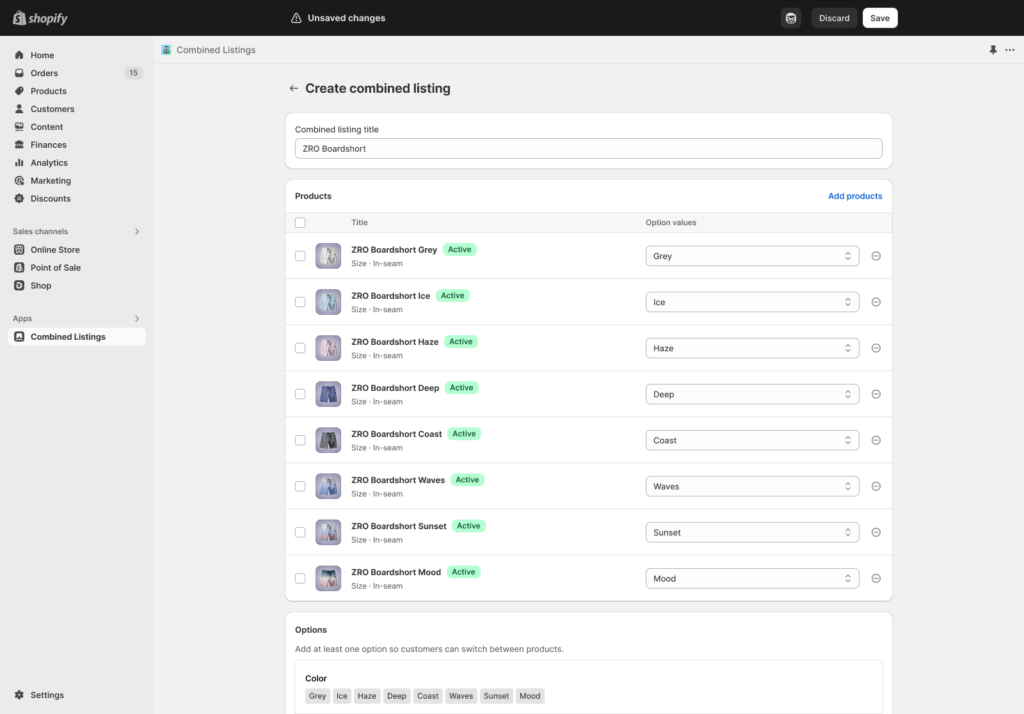Remove ZRO Boardshort Waves from the listing
Image resolution: width=1024 pixels, height=714 pixels.
point(876,486)
